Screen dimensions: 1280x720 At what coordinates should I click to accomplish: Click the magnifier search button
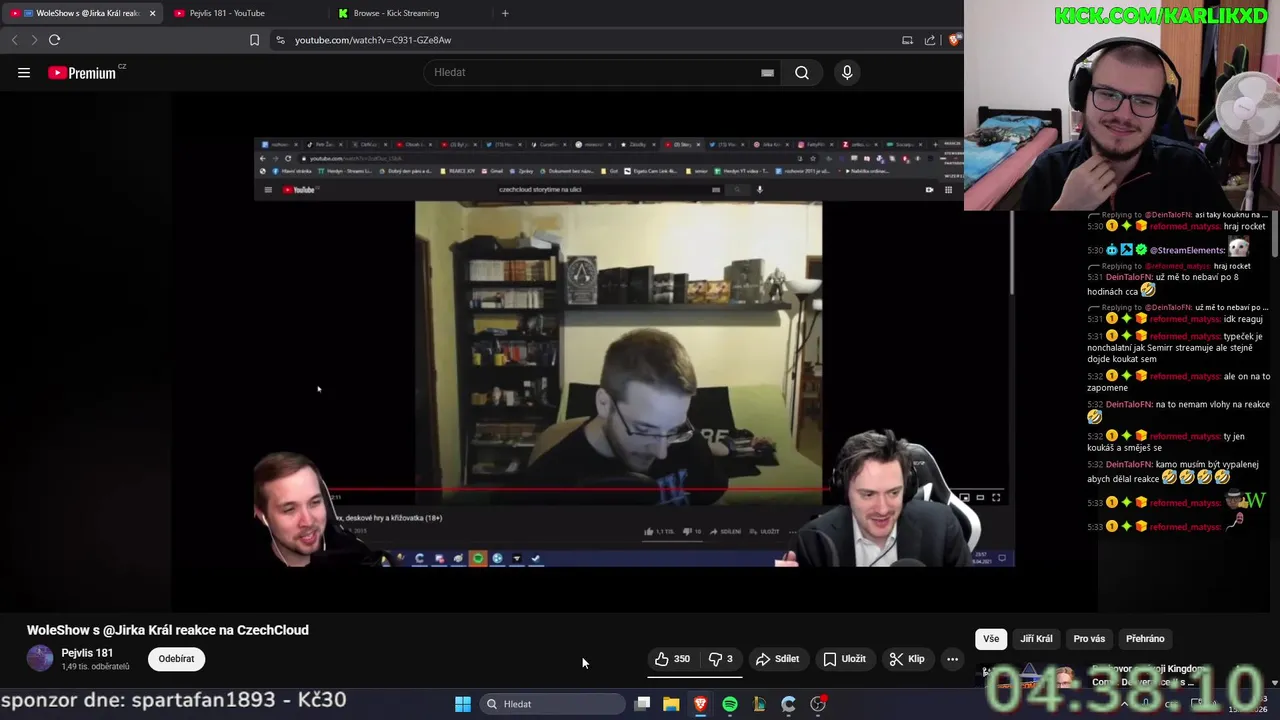click(802, 72)
